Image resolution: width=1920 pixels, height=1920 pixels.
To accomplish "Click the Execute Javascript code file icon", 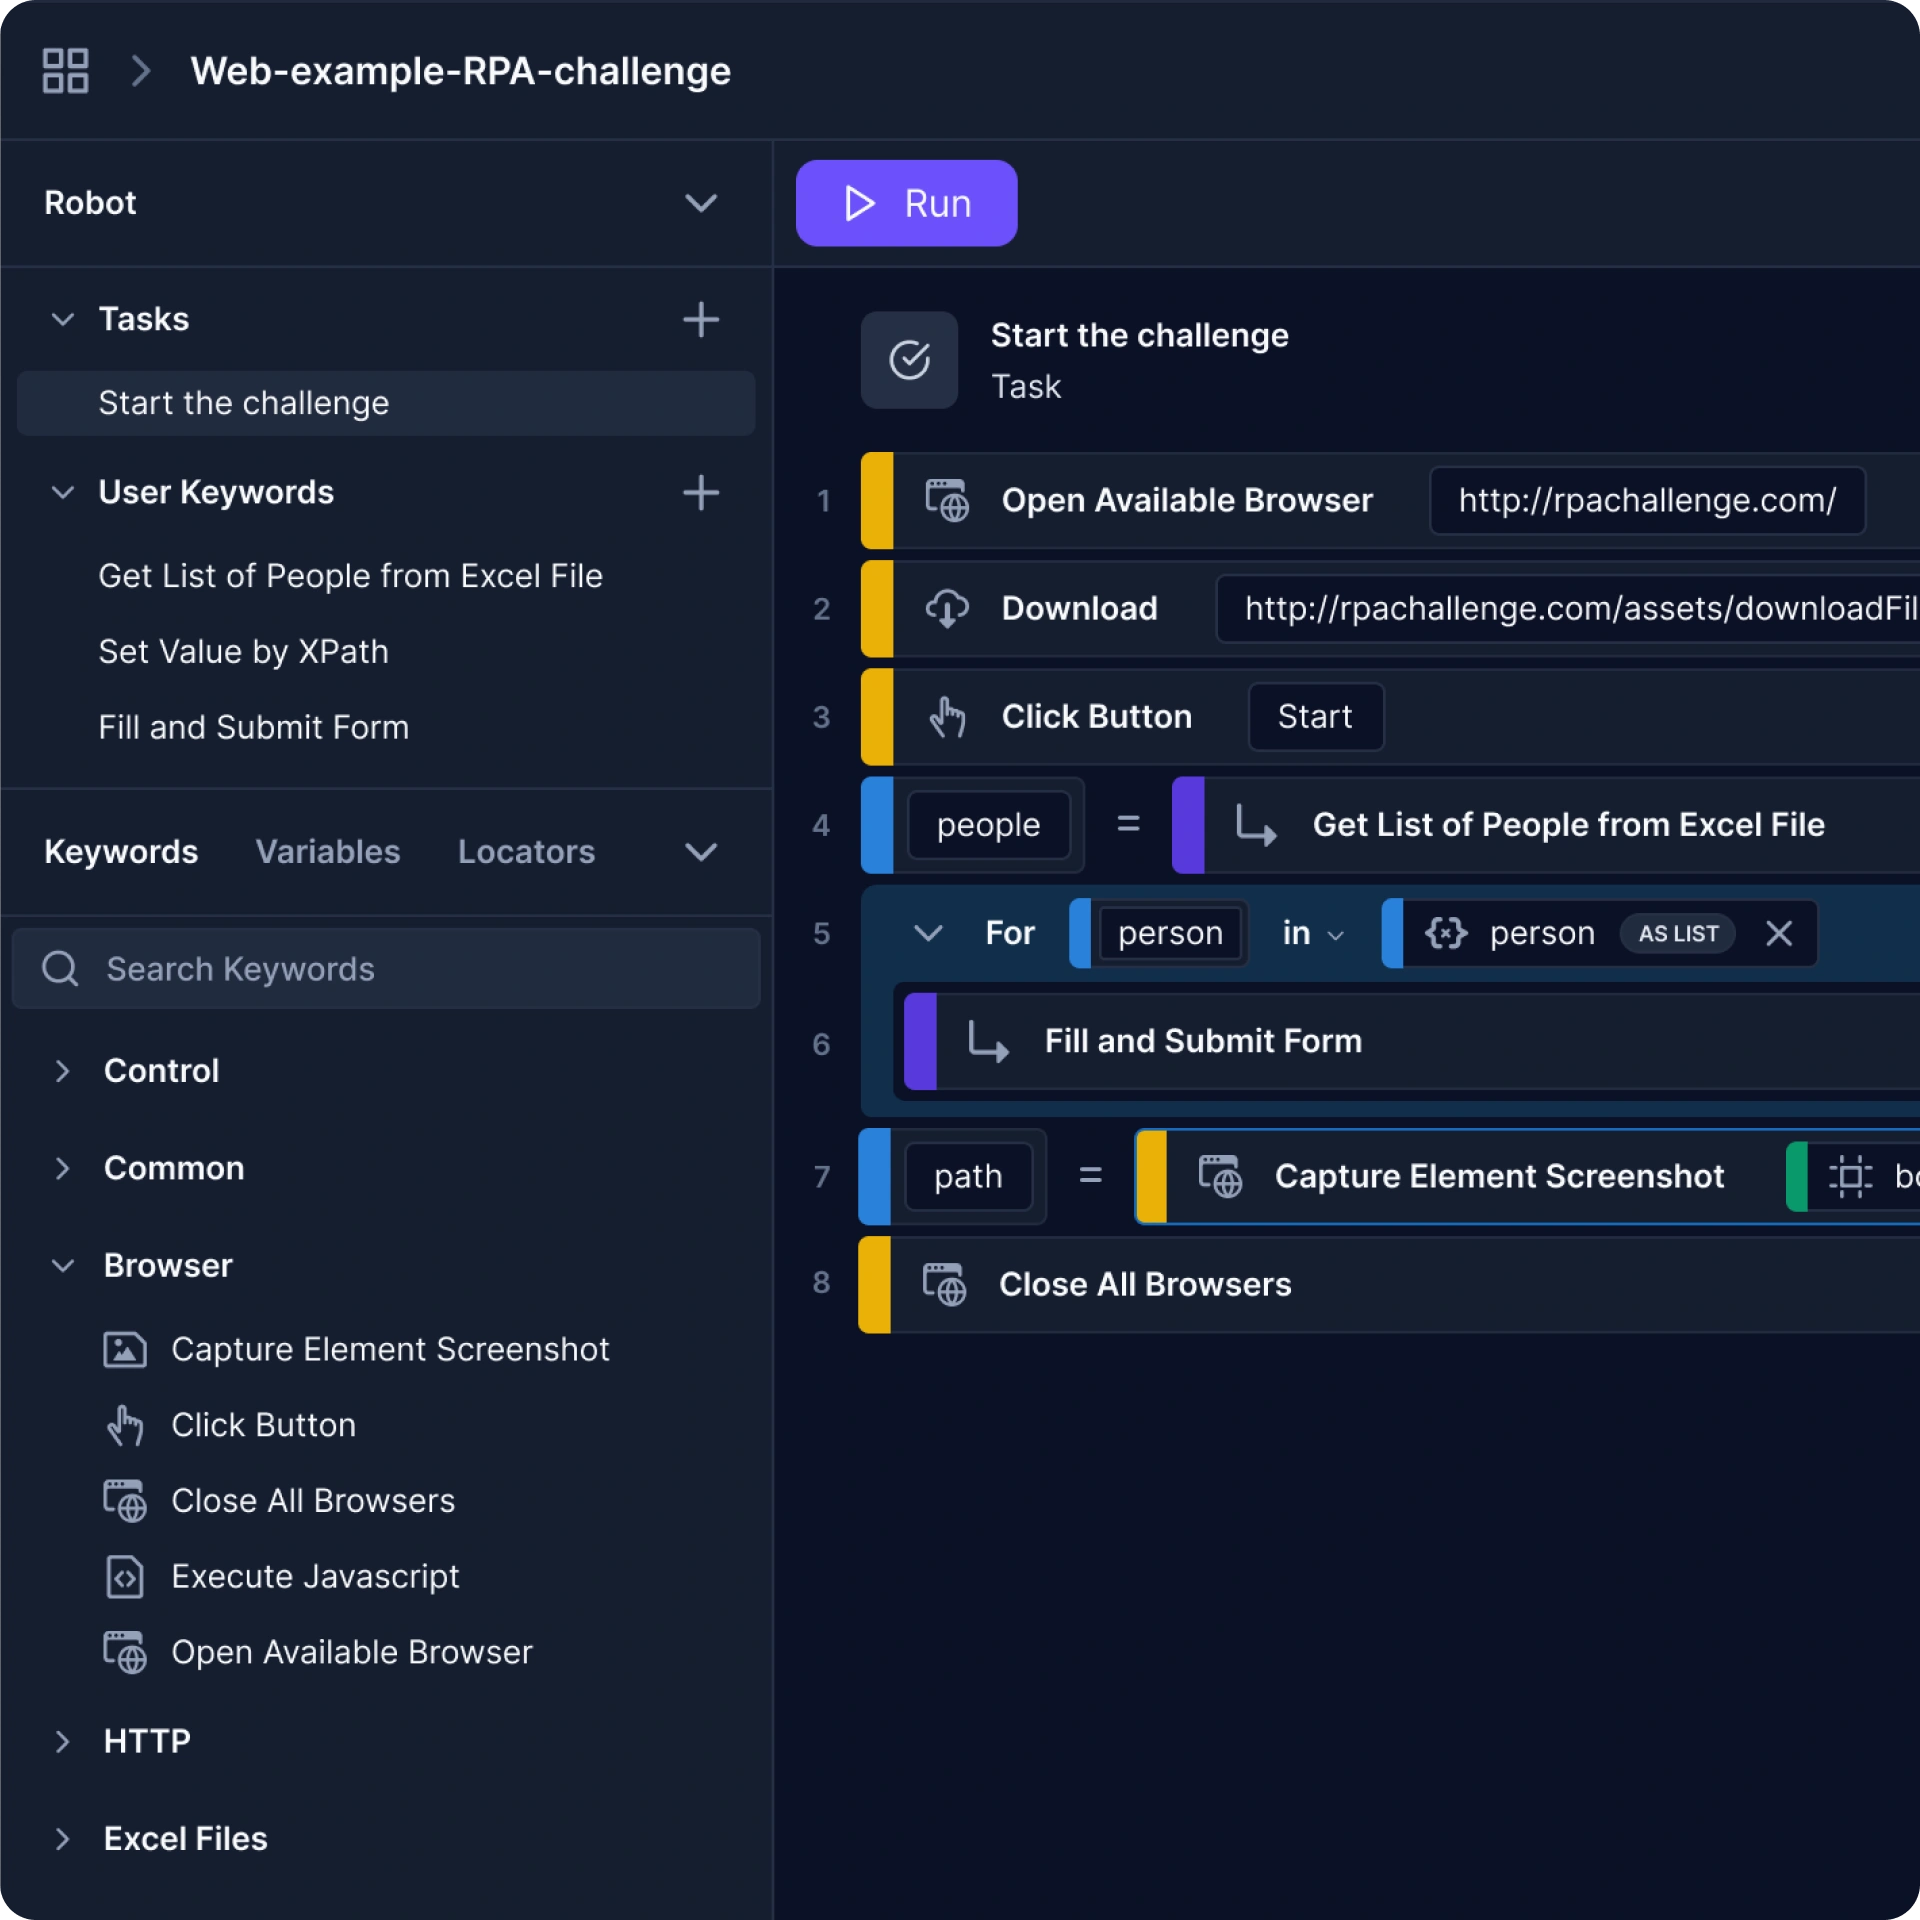I will tap(125, 1577).
